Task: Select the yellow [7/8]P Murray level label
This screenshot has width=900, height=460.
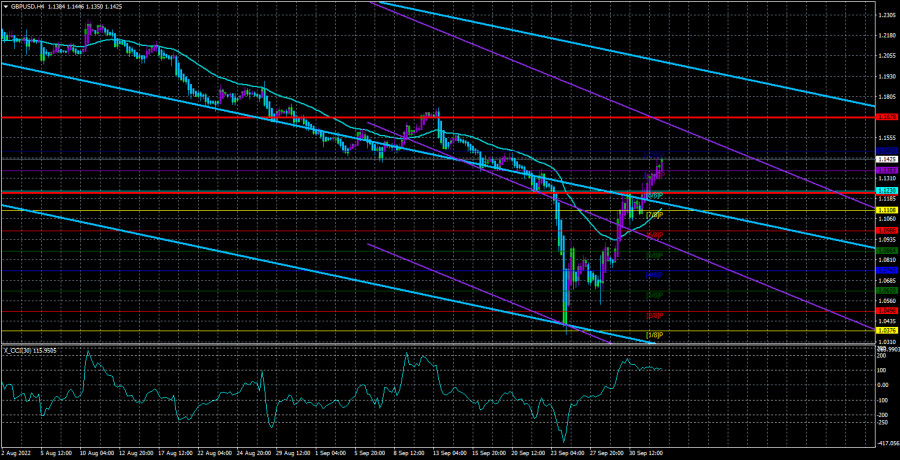Action: [655, 215]
